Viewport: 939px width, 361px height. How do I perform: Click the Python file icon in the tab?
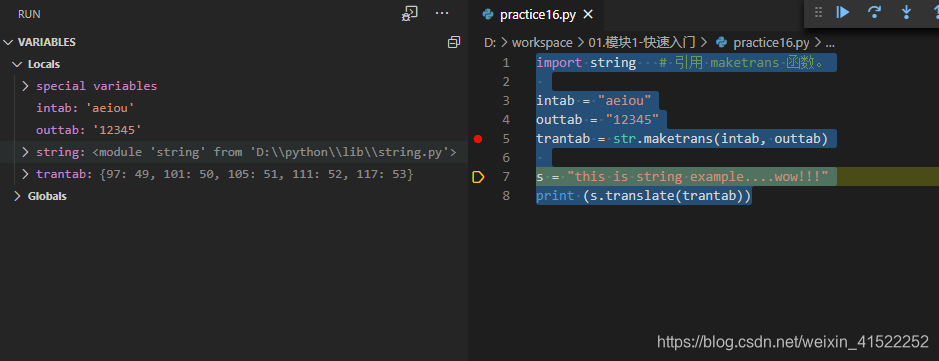[488, 14]
